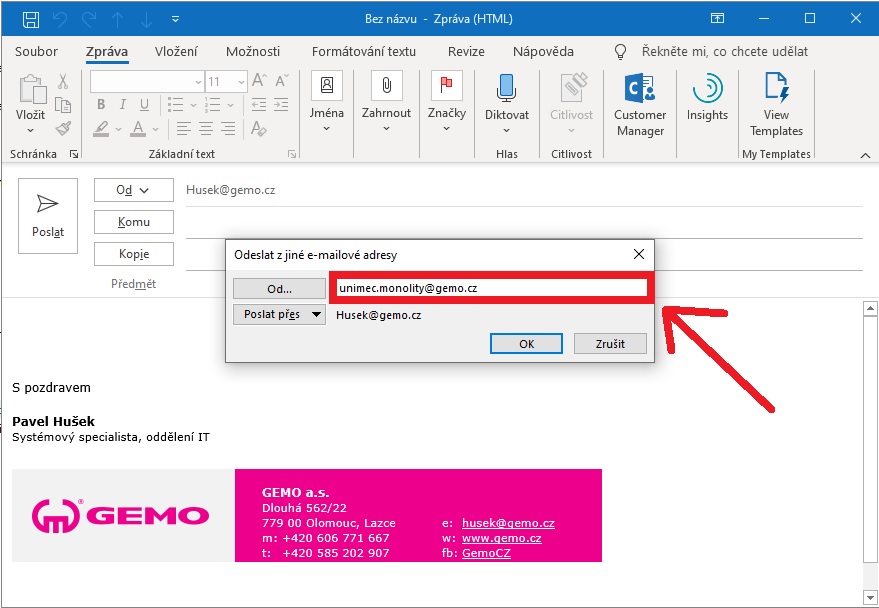This screenshot has height=608, width=879.
Task: Click the next item down arrow
Action: pos(146,20)
